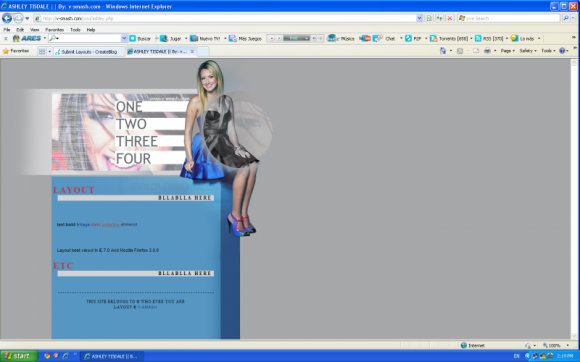The image size is (580, 362).
Task: Click the Compatibility View page icon
Action: tap(429, 18)
